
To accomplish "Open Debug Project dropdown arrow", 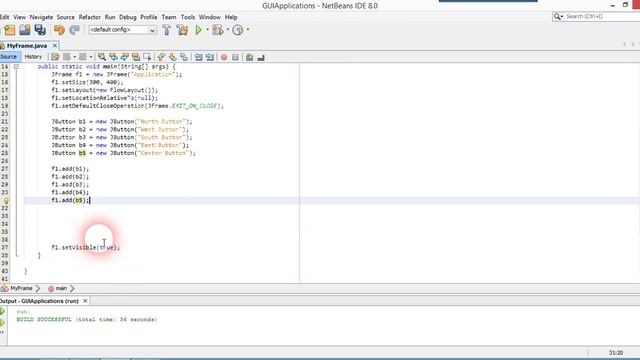I will (227, 29).
